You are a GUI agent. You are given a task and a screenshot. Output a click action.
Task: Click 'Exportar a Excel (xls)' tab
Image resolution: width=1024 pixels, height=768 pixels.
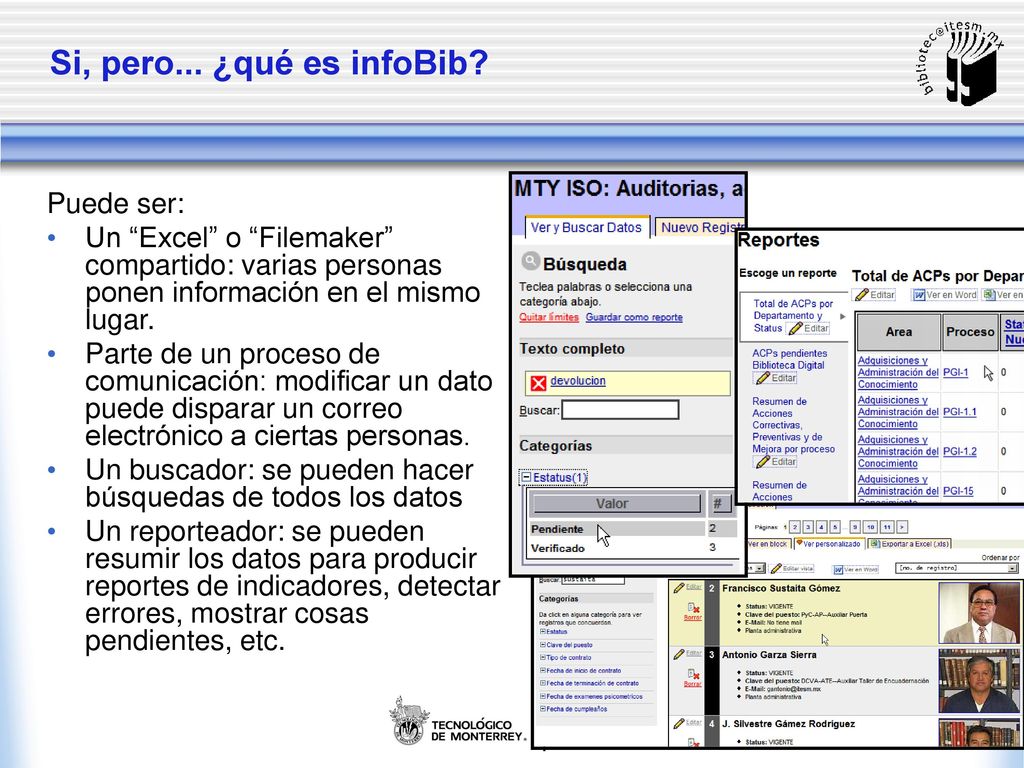click(909, 544)
